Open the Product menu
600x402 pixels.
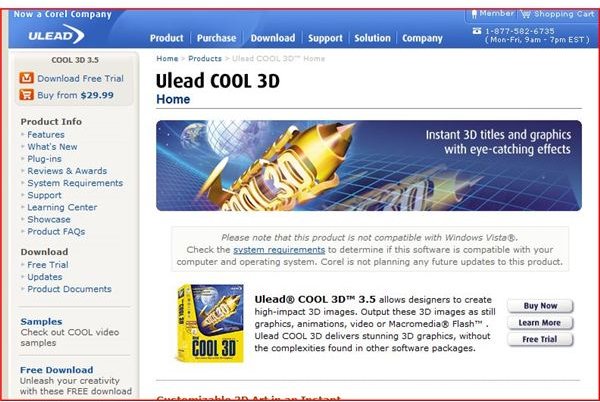(166, 38)
